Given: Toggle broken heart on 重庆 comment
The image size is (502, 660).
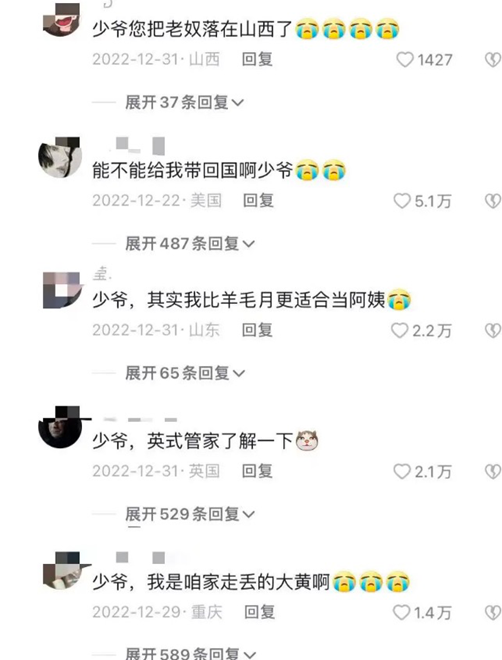Looking at the screenshot, I should pyautogui.click(x=493, y=613).
